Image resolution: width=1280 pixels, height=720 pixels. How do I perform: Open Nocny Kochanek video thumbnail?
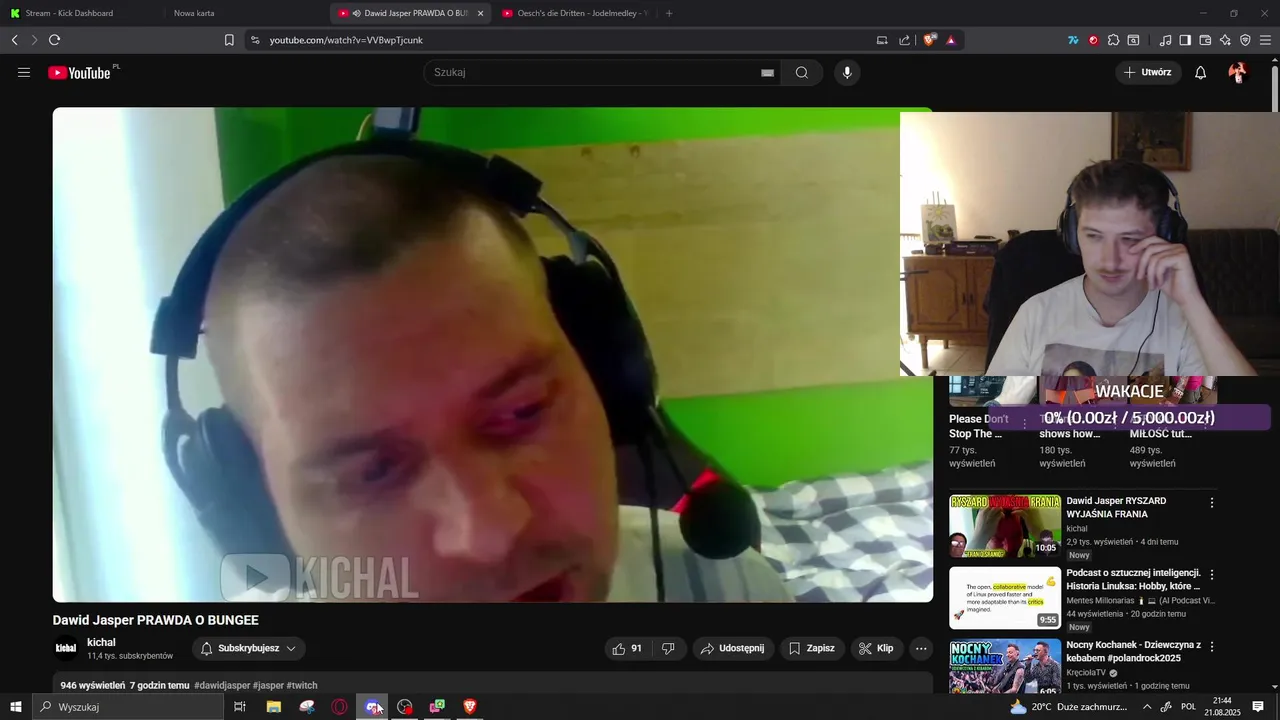[x=1005, y=667]
